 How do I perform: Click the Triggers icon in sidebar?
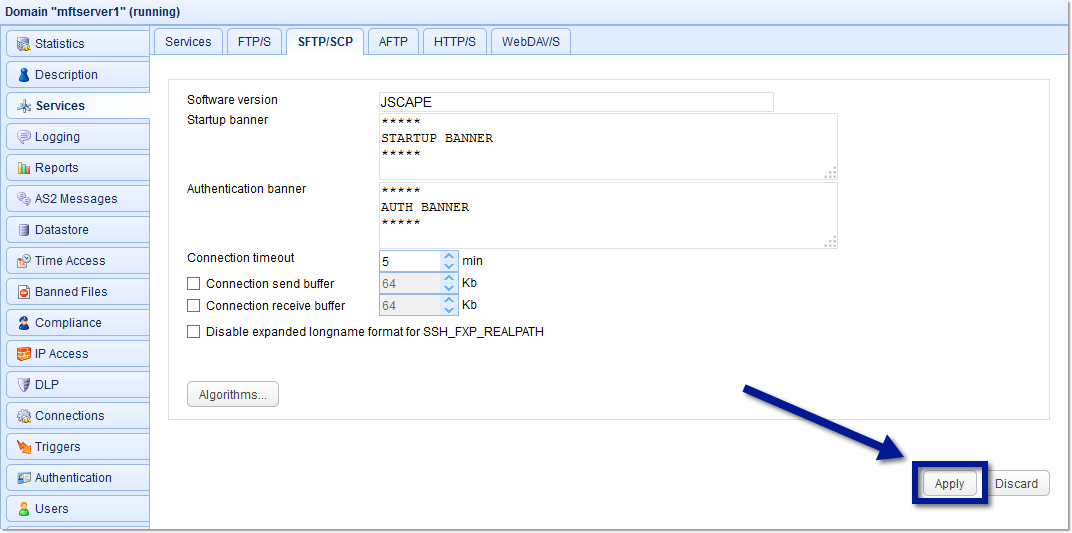click(24, 447)
